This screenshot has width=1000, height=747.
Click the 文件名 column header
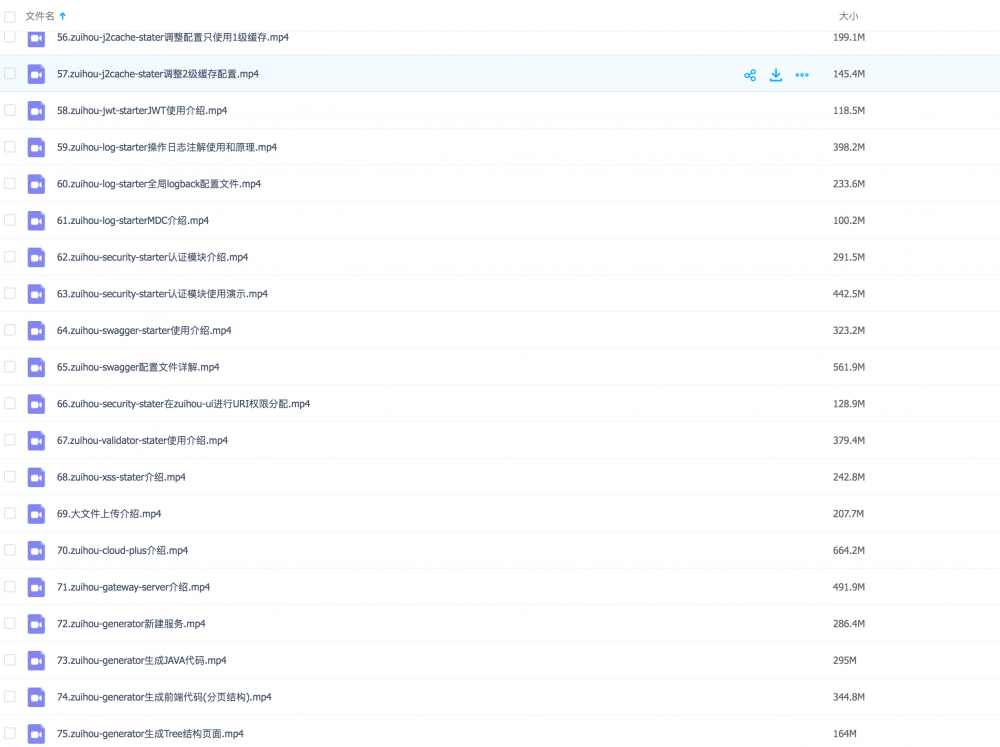39,16
